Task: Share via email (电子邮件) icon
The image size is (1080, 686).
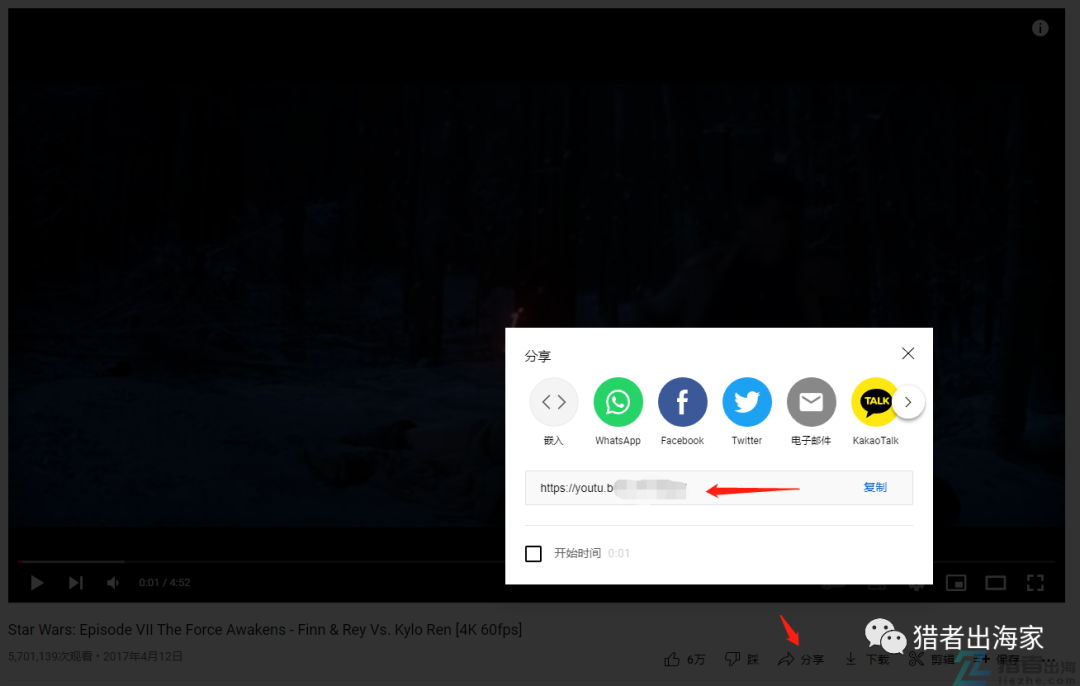Action: point(811,402)
